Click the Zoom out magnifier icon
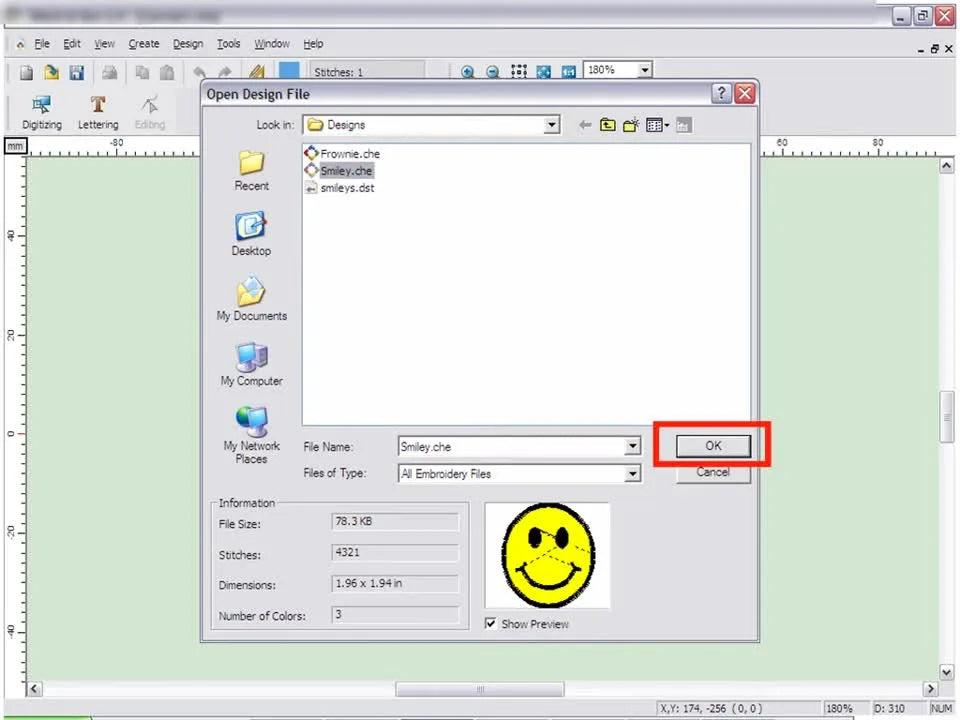Screen dimensions: 960x720 point(492,72)
